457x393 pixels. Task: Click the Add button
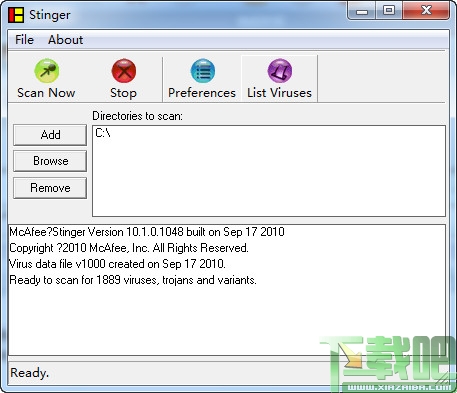point(50,135)
